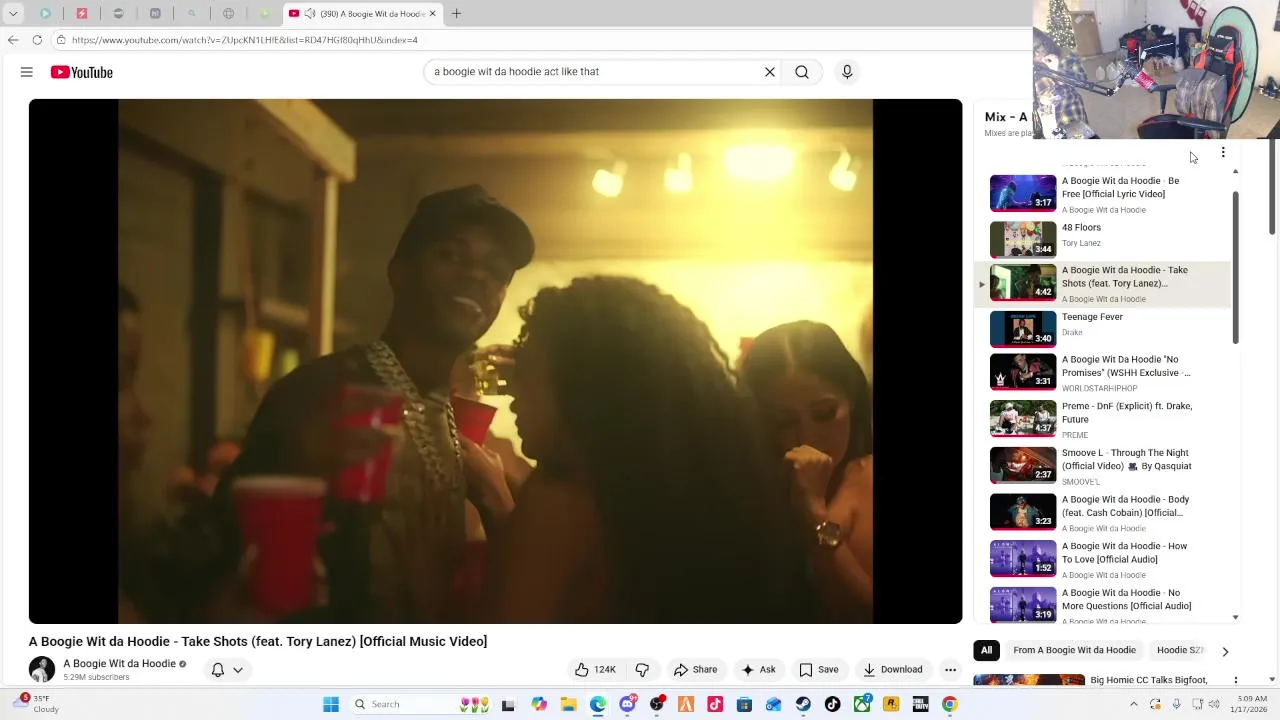Clear the search box with X

pyautogui.click(x=770, y=72)
